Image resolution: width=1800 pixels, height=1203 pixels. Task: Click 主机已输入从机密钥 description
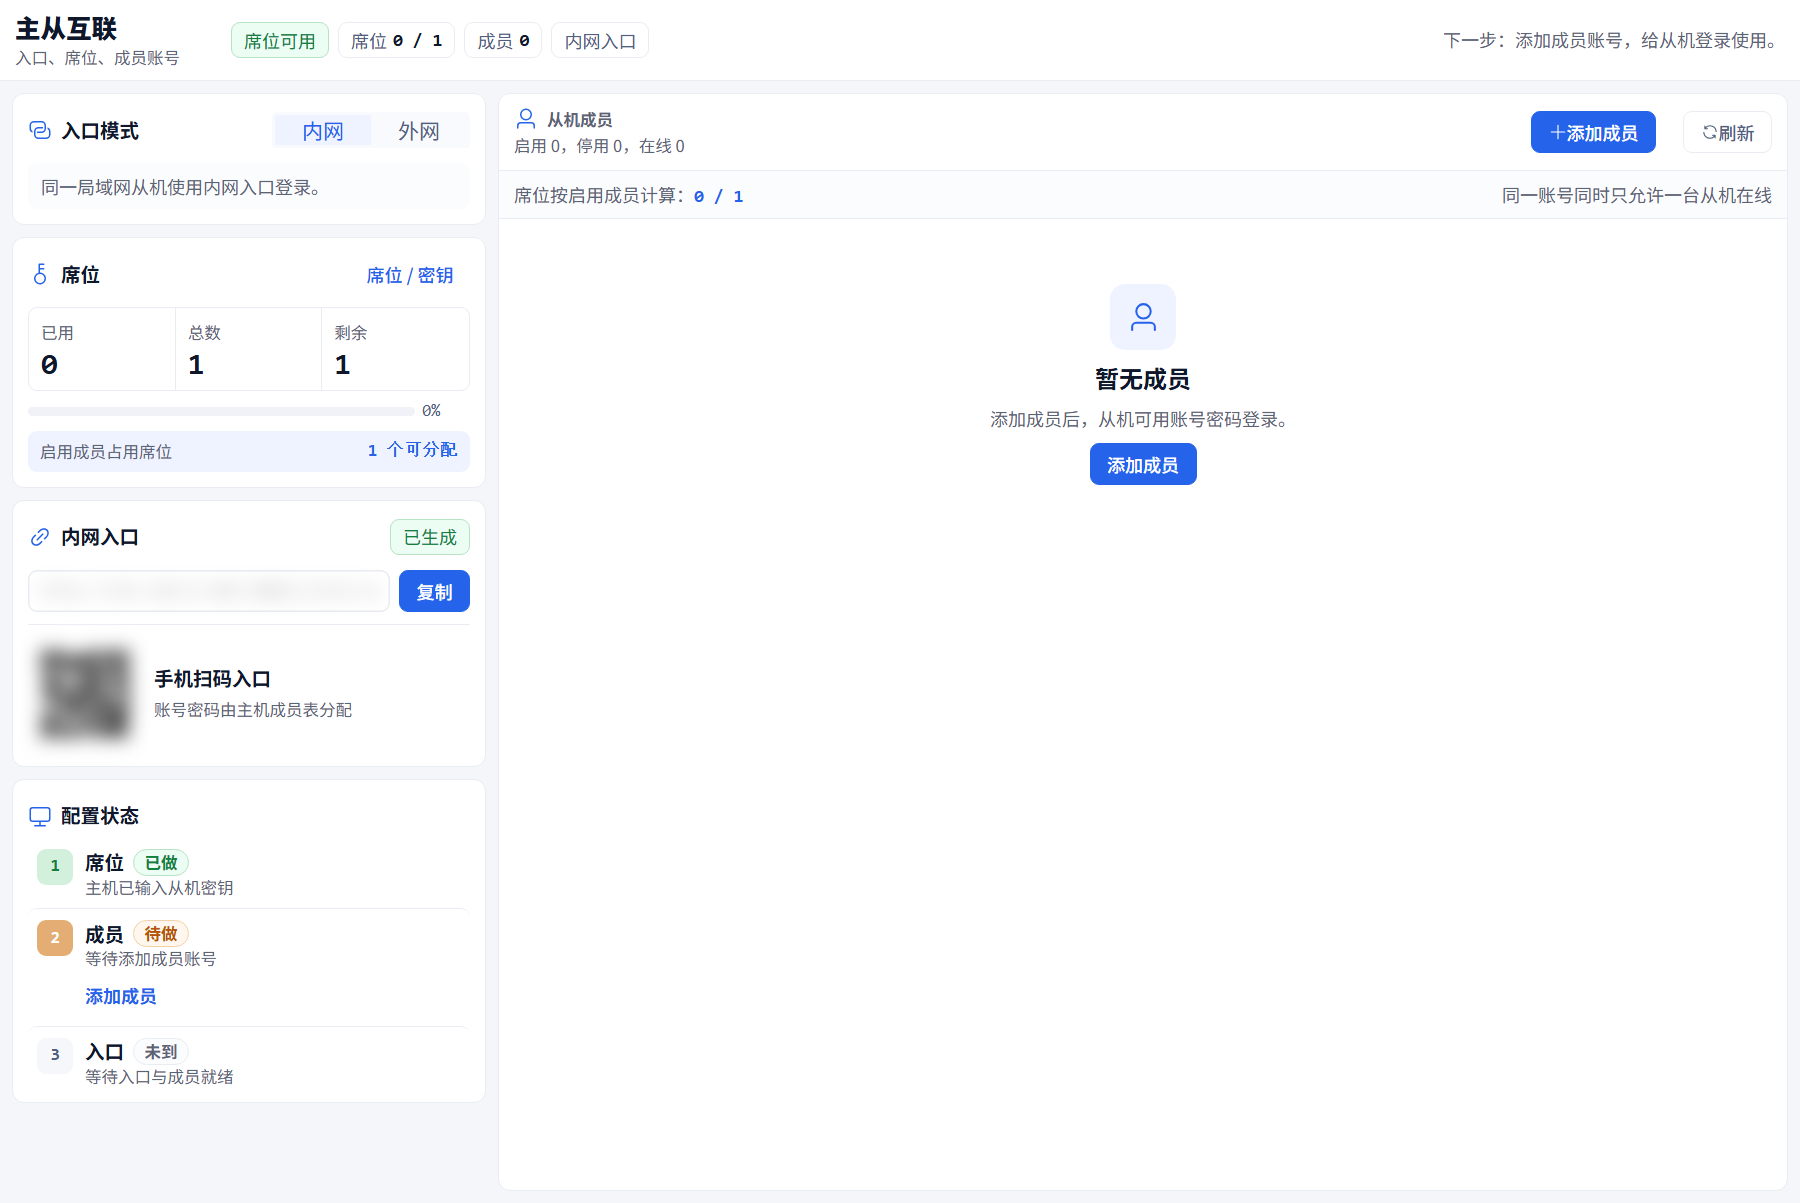(x=159, y=888)
